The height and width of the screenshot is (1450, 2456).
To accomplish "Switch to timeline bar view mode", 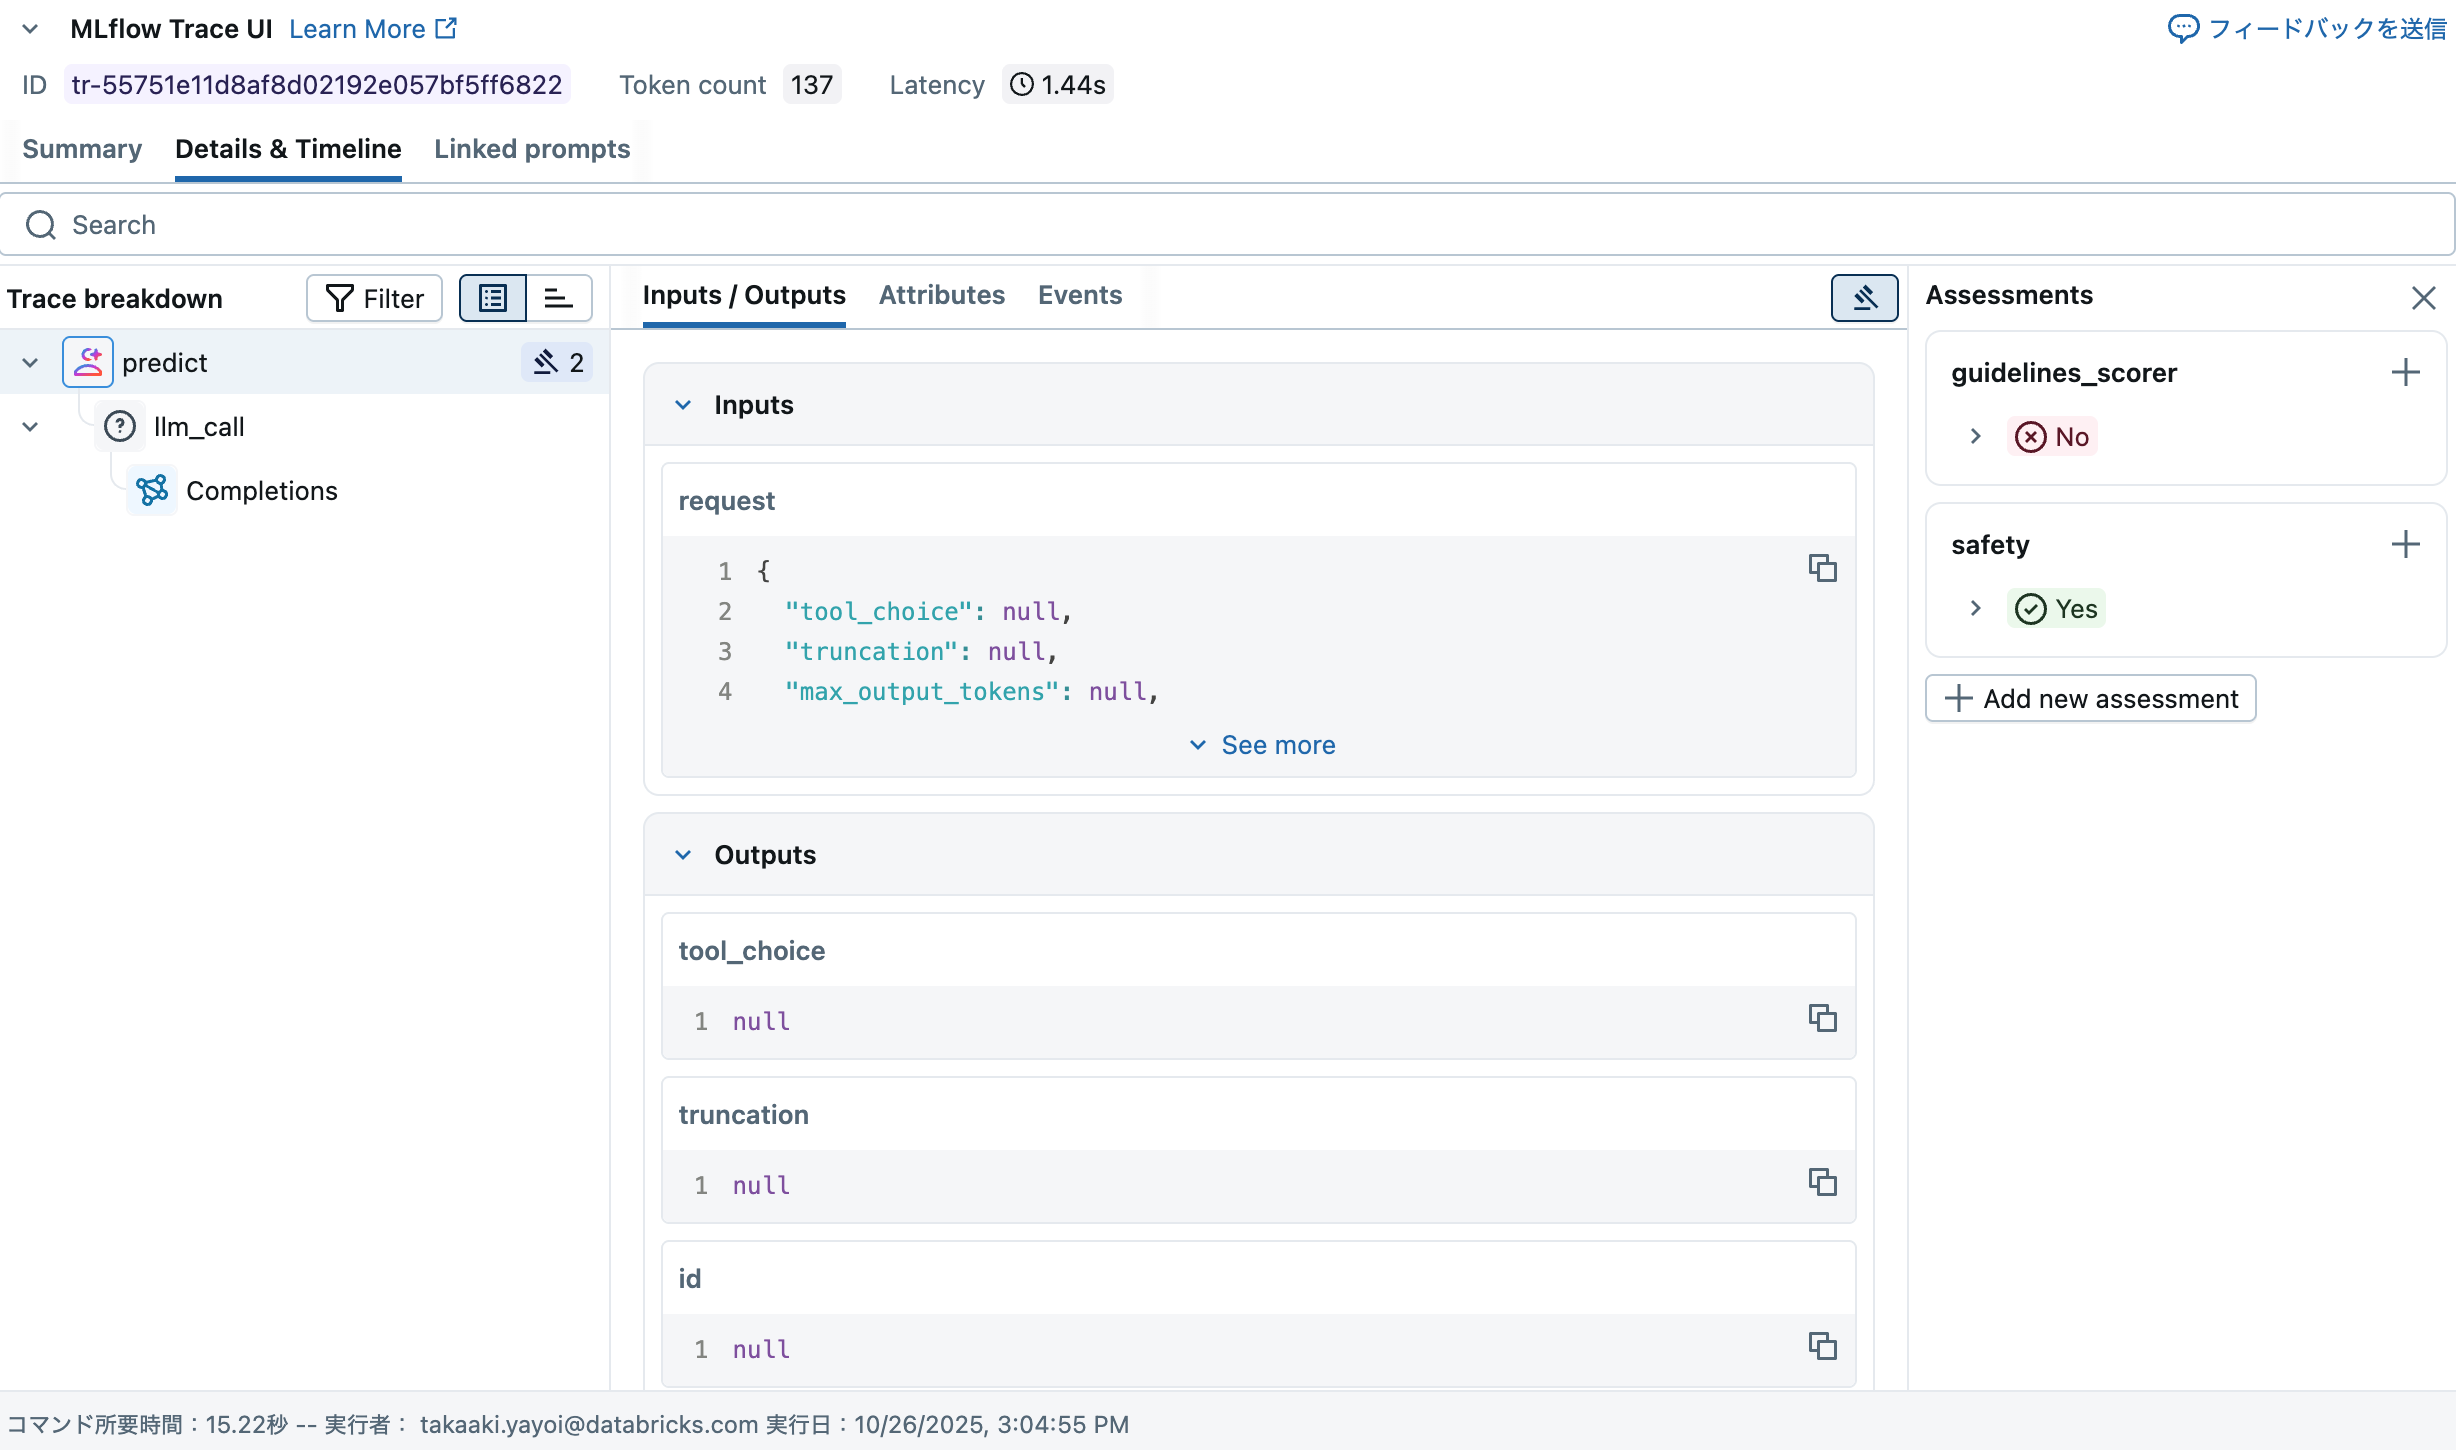I will (558, 298).
